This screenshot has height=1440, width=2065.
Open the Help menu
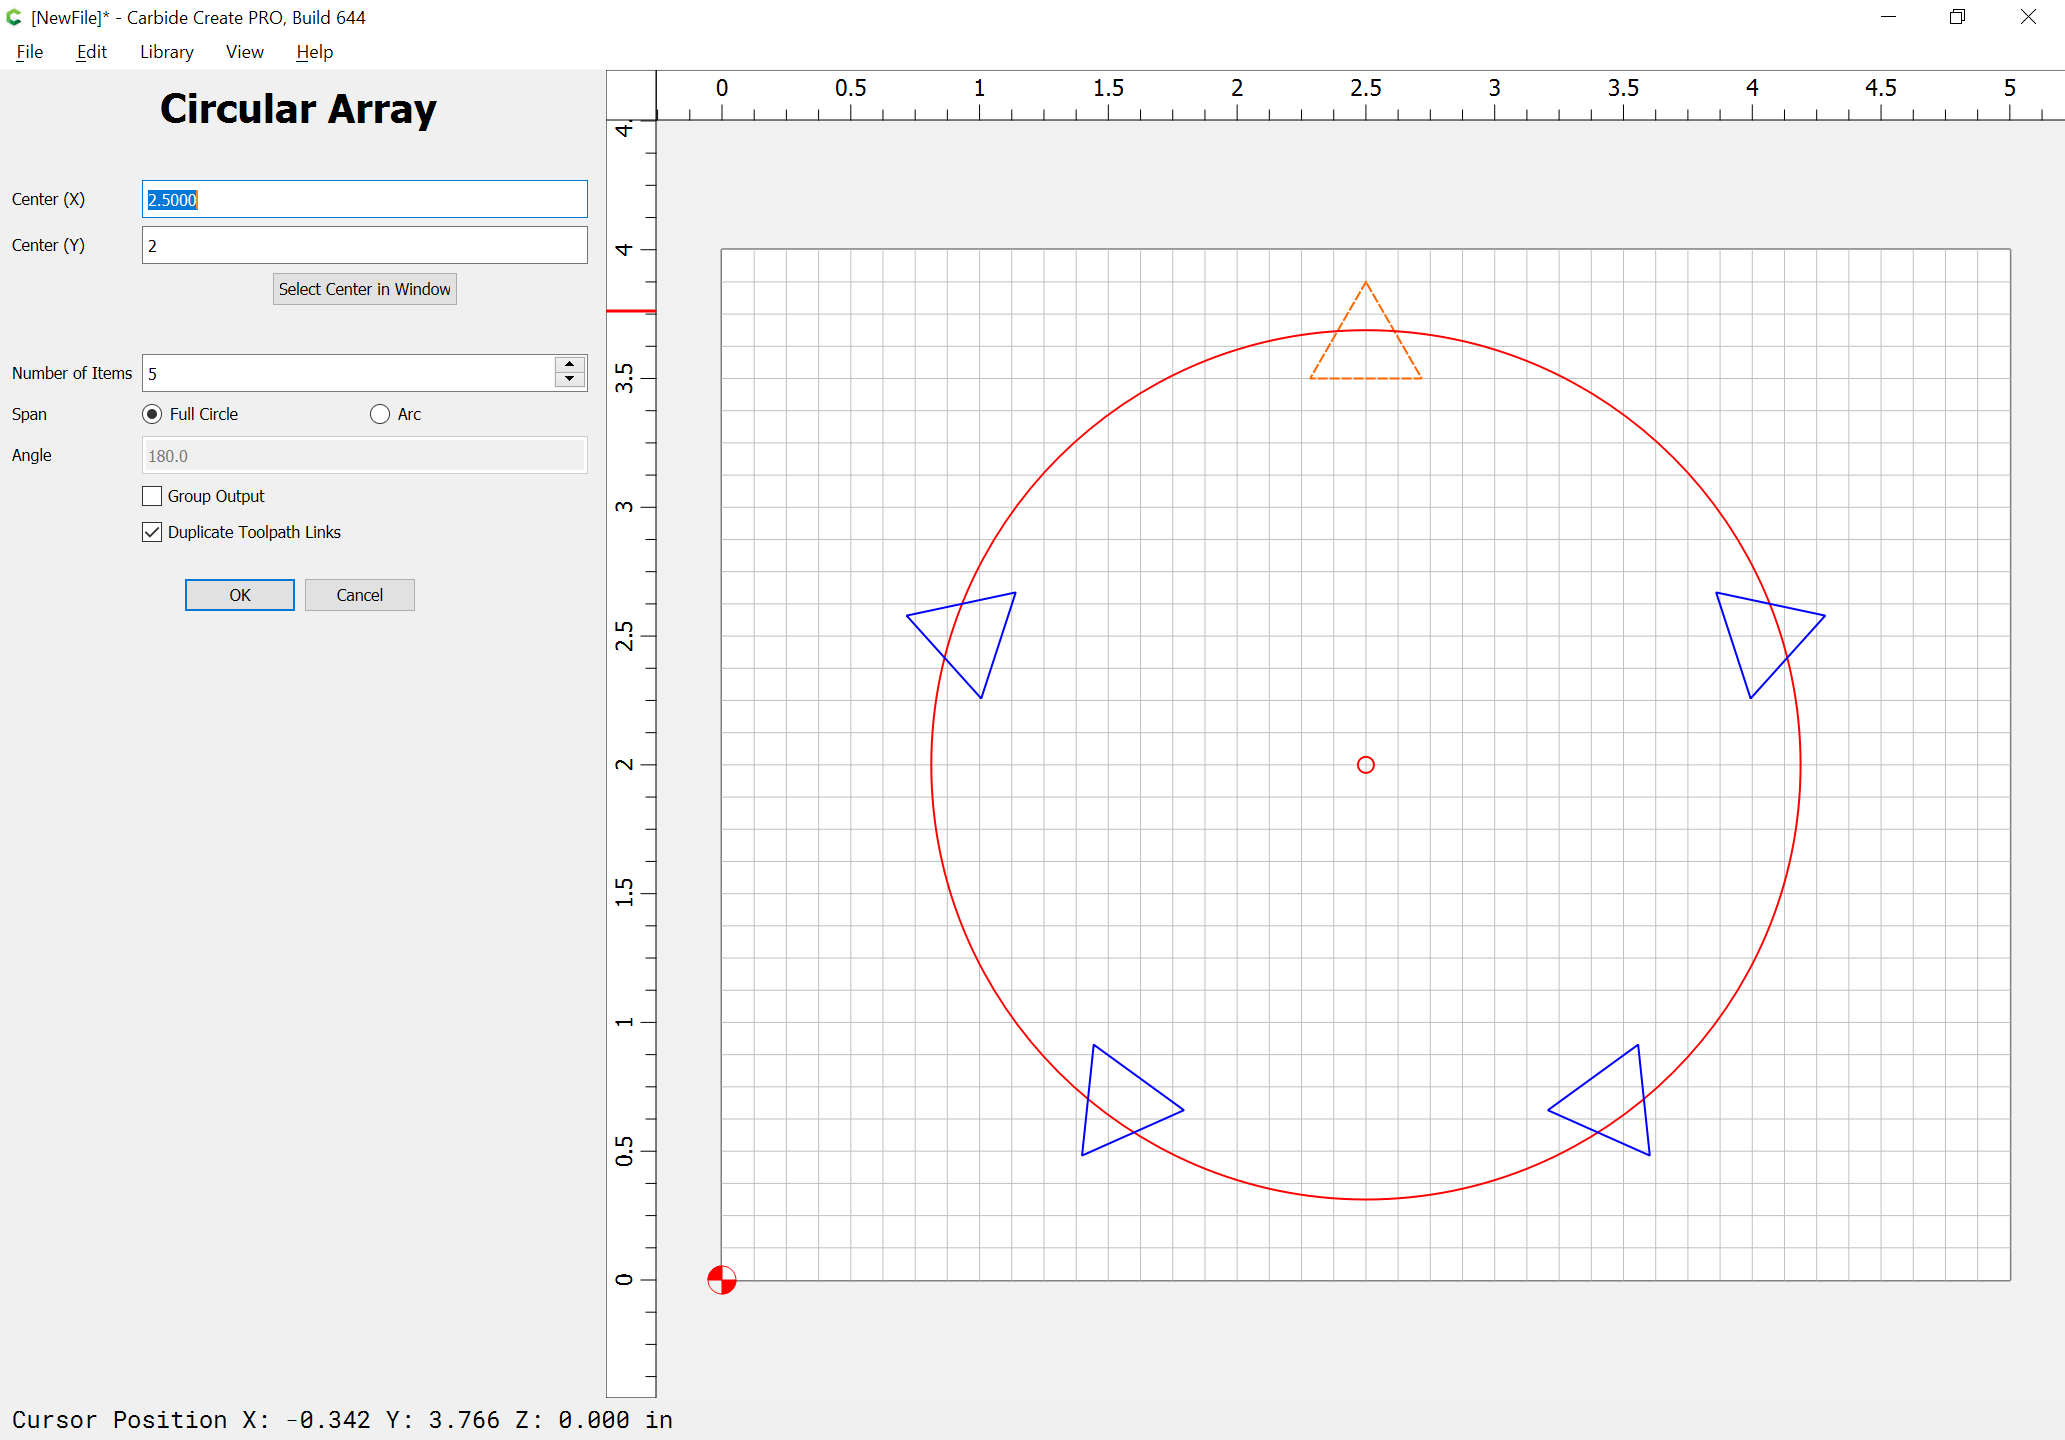coord(315,52)
